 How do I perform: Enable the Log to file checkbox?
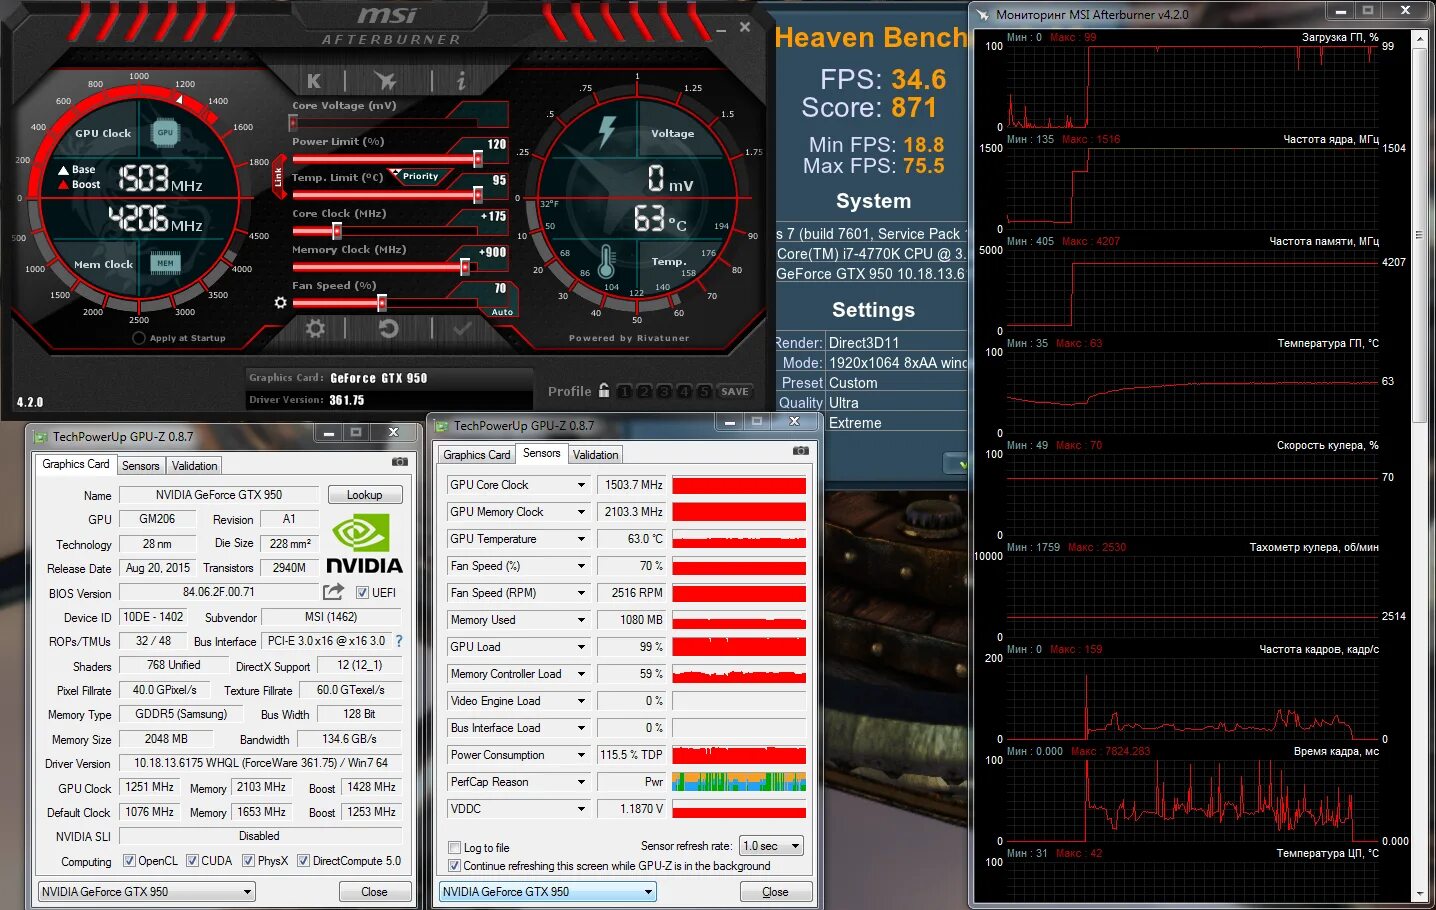pyautogui.click(x=455, y=847)
